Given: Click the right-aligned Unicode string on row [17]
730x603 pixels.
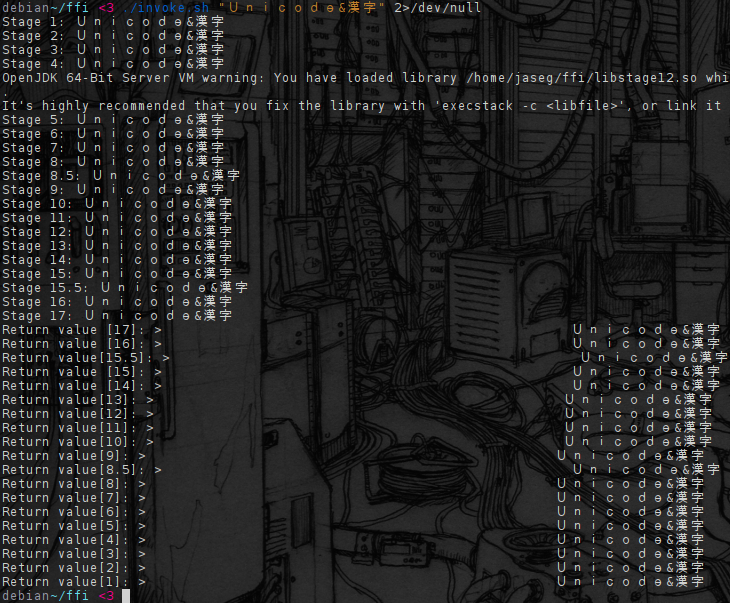Looking at the screenshot, I should [646, 330].
